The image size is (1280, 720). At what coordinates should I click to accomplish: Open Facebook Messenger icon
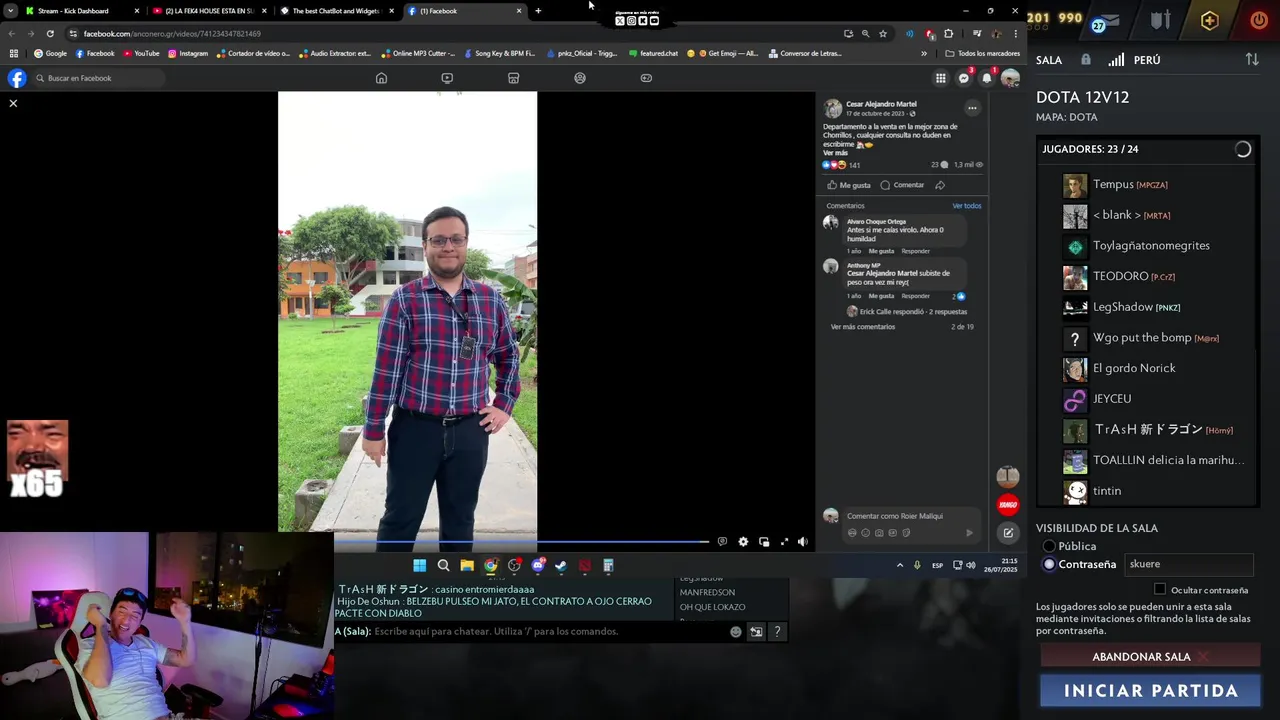pos(964,78)
